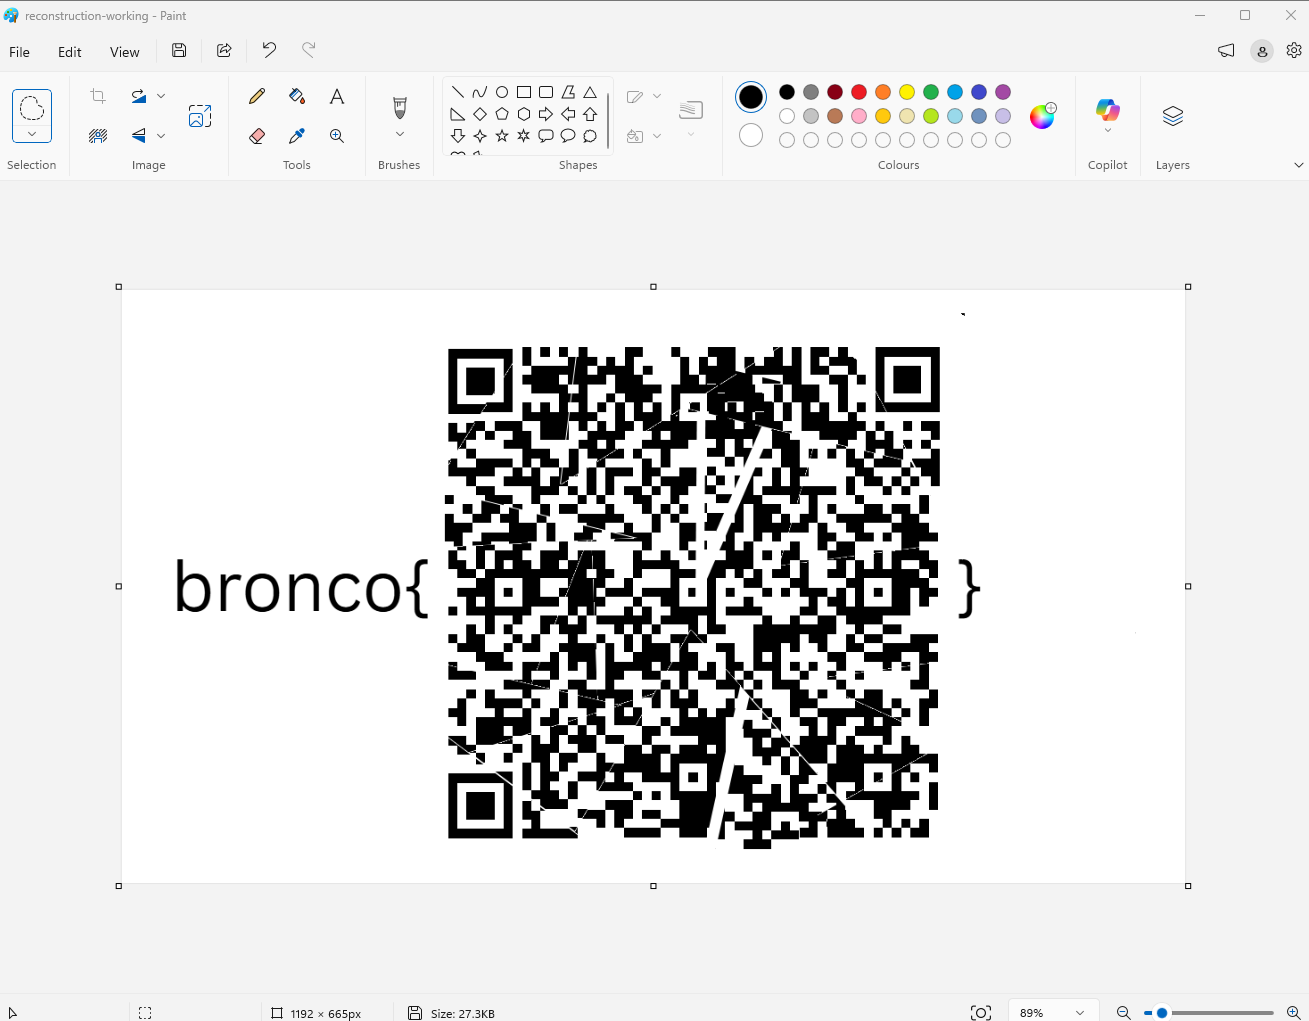Click the Redo arrow
Viewport: 1309px width, 1021px height.
pos(309,50)
